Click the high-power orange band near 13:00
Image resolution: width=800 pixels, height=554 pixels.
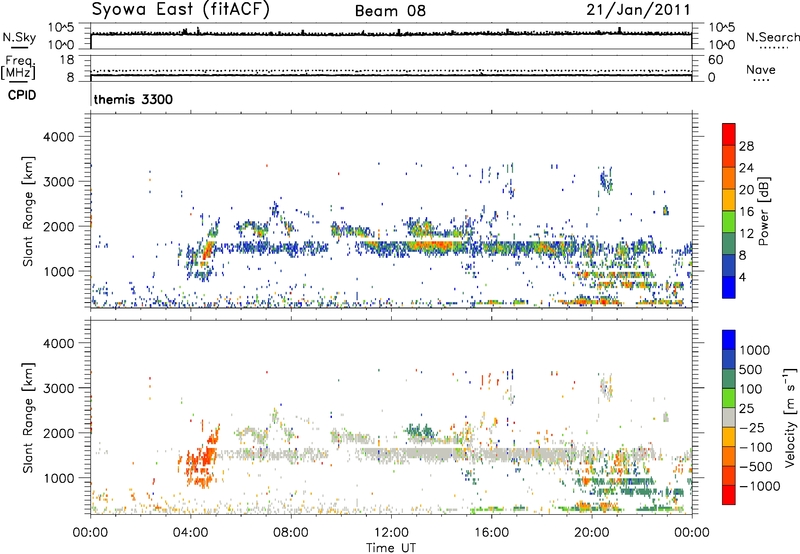(x=431, y=246)
